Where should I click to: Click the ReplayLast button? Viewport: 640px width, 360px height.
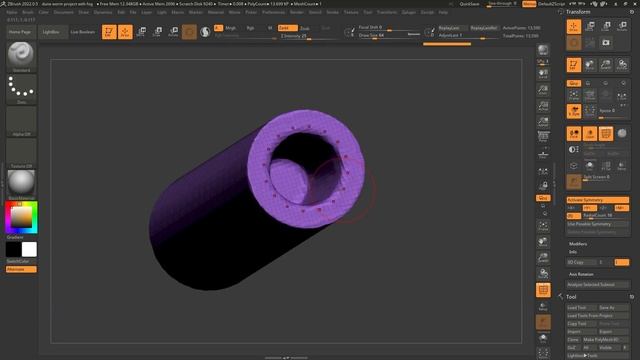pos(452,28)
